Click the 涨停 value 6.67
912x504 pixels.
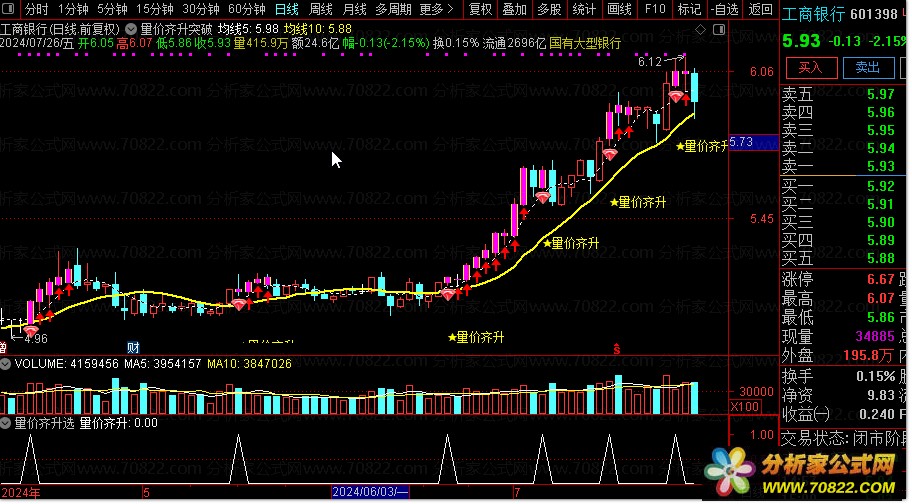pos(881,280)
